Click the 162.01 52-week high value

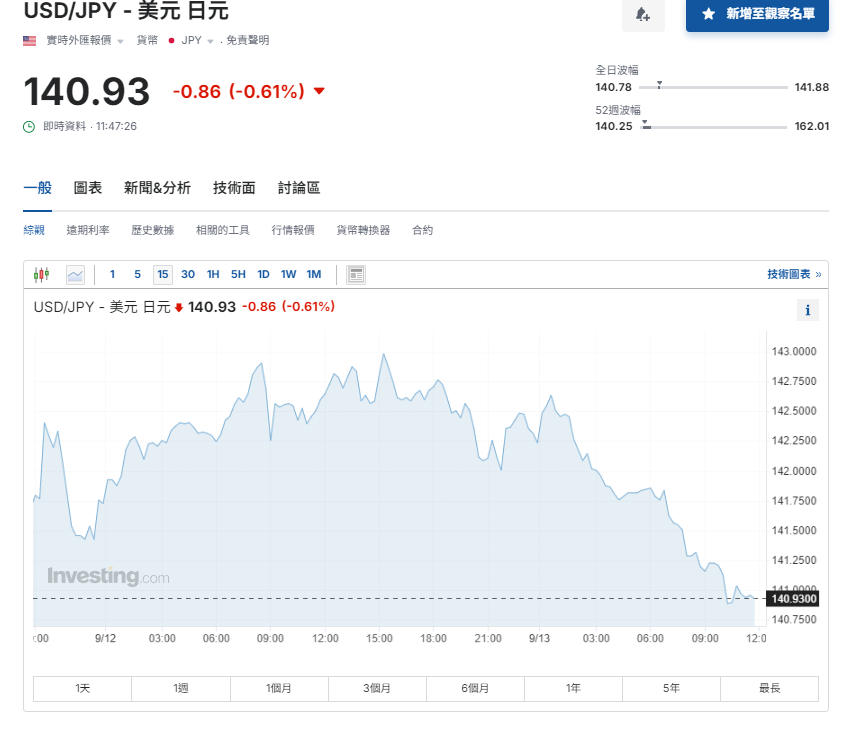click(812, 126)
